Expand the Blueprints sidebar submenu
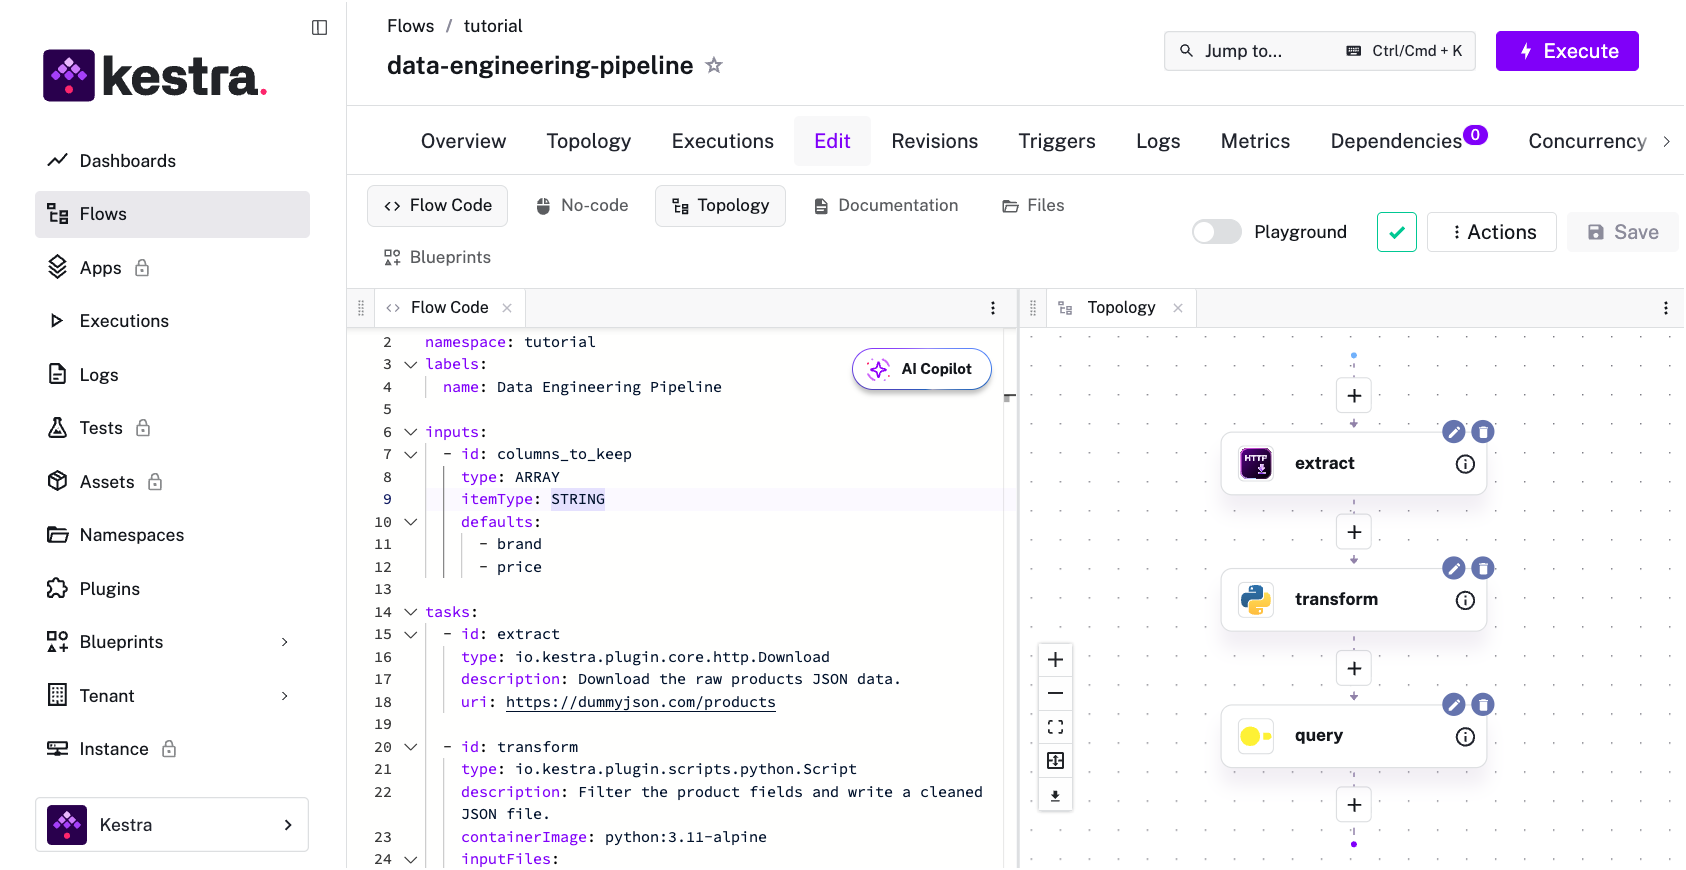Image resolution: width=1686 pixels, height=870 pixels. coord(284,642)
